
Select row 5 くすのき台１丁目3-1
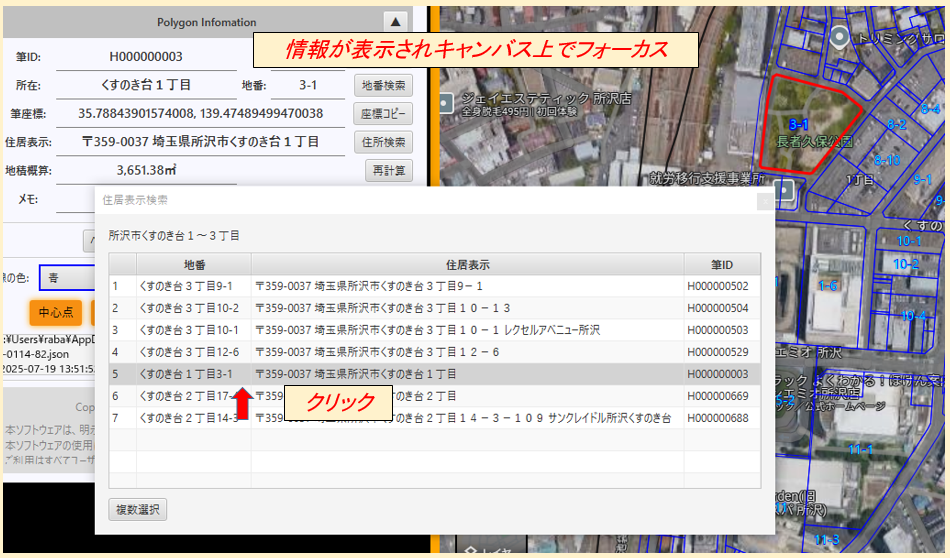(434, 374)
